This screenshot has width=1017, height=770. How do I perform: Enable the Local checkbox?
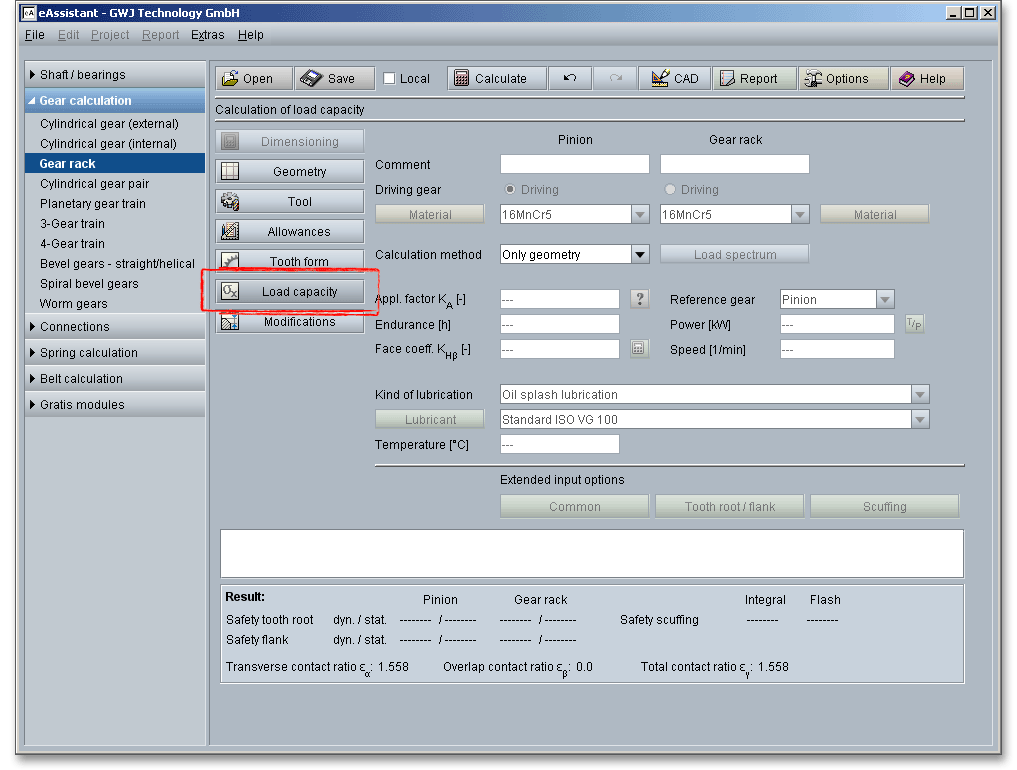click(x=390, y=79)
